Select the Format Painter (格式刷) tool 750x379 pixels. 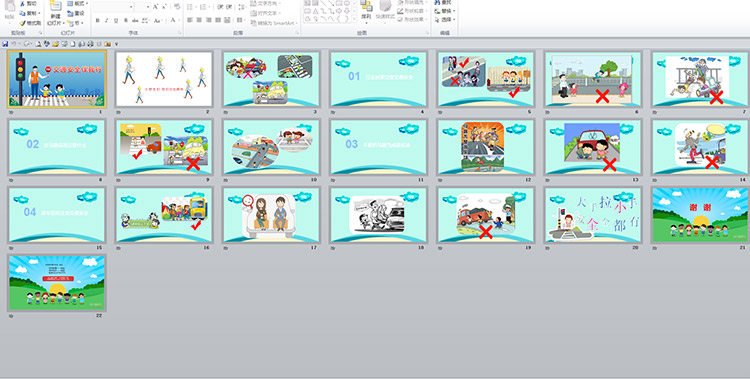point(30,23)
